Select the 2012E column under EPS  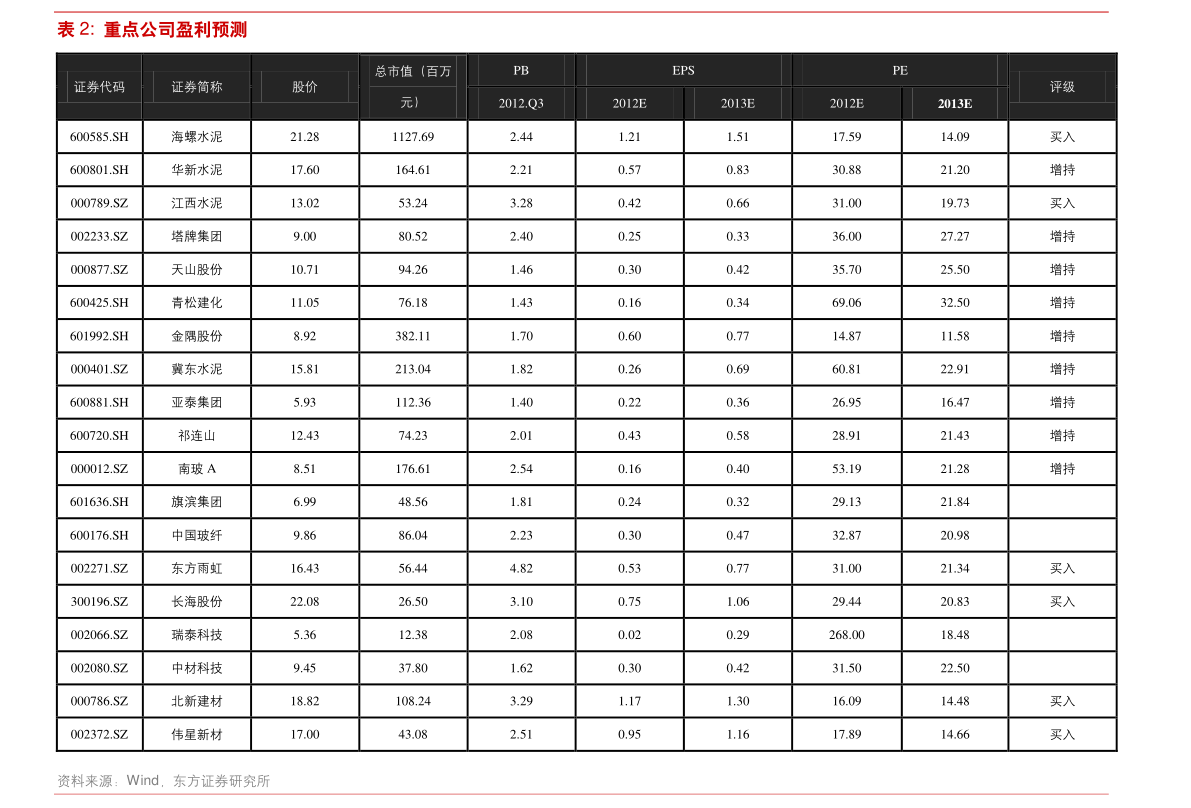[629, 103]
